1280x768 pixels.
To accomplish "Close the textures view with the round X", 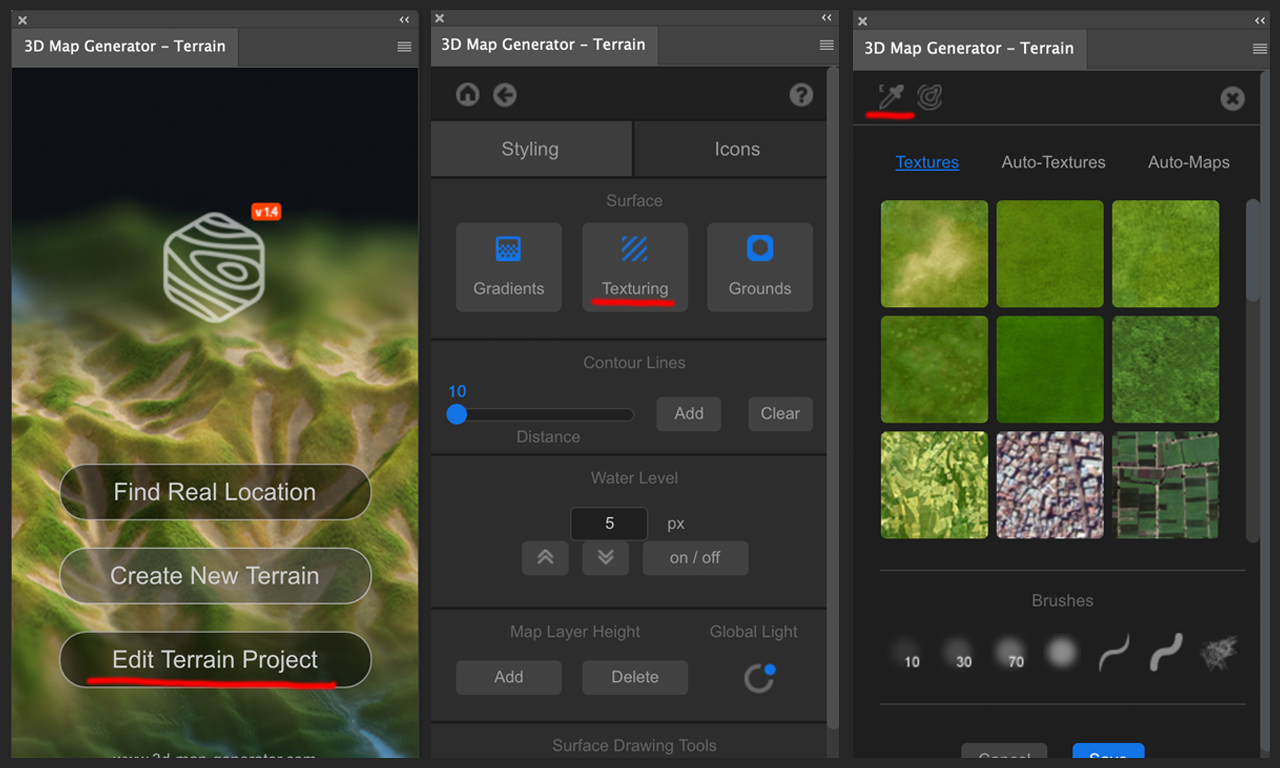I will click(x=1232, y=98).
